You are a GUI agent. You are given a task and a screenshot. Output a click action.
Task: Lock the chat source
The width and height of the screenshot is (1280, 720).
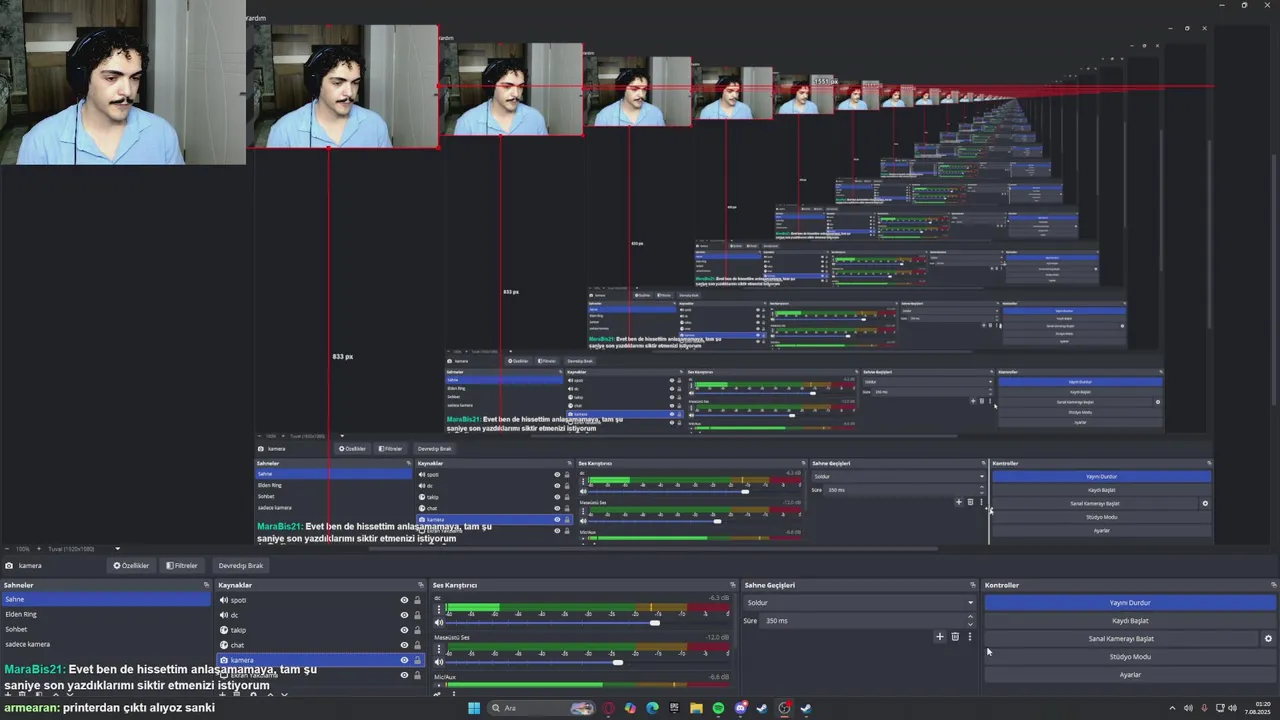point(418,645)
